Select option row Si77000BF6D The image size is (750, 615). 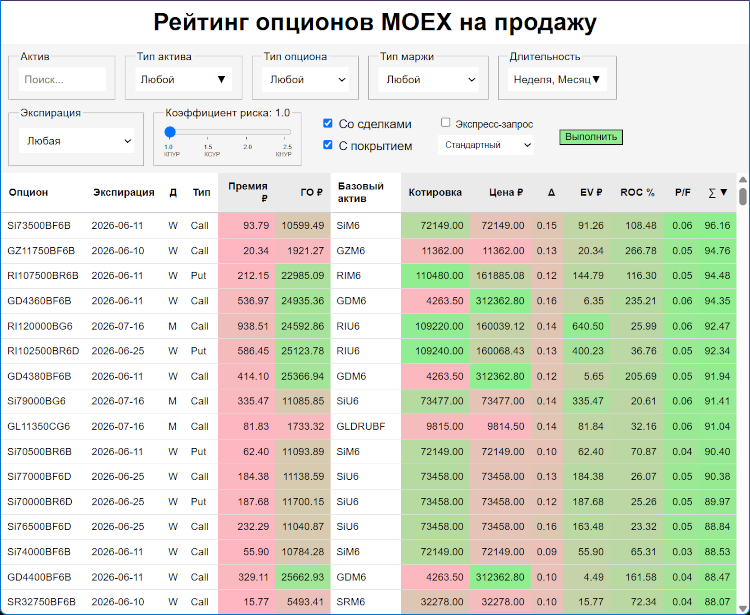(368, 476)
